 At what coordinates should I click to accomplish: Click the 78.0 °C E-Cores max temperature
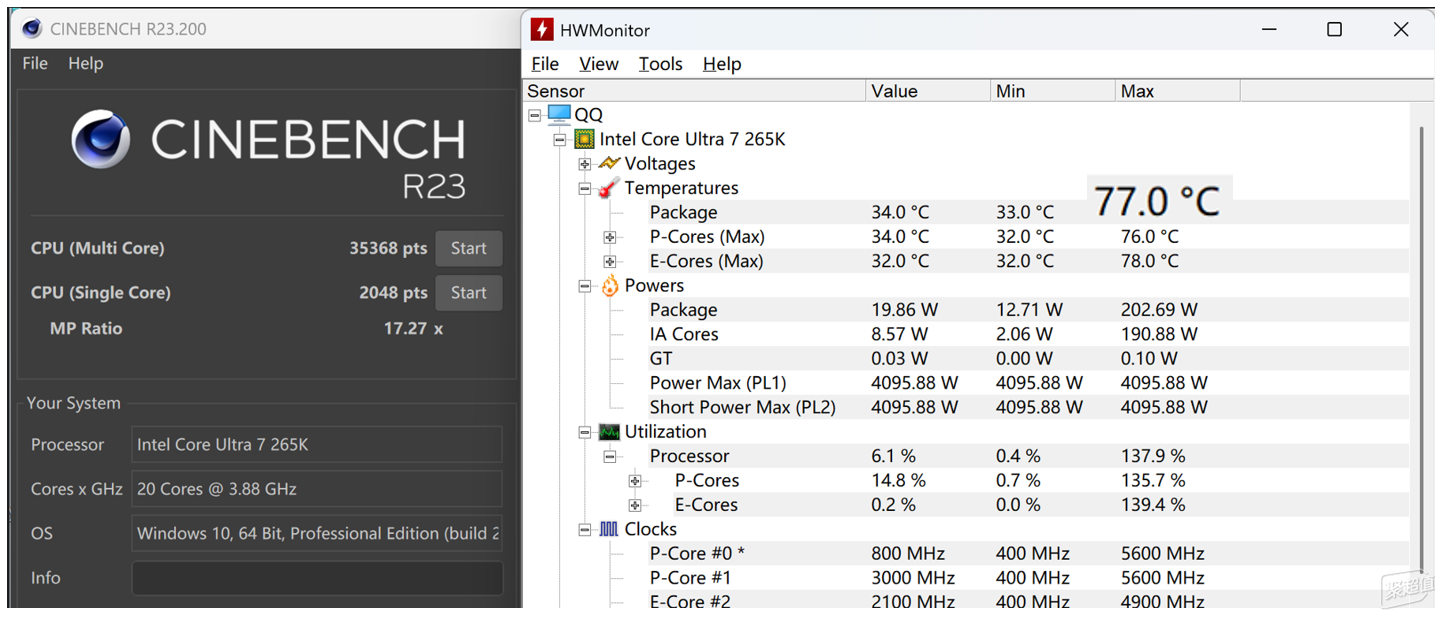click(1150, 261)
